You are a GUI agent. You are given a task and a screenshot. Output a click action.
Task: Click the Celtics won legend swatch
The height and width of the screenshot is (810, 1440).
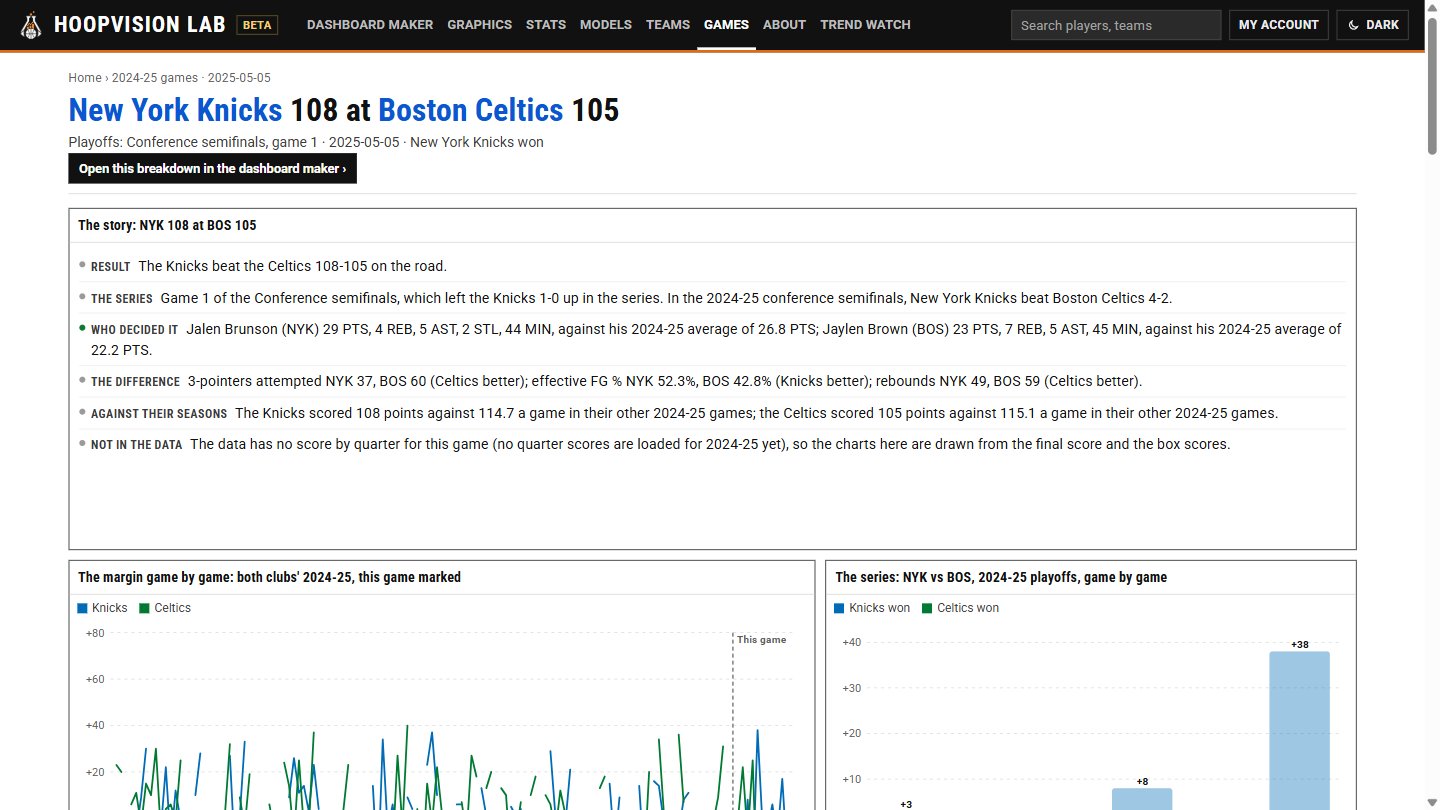tap(927, 608)
